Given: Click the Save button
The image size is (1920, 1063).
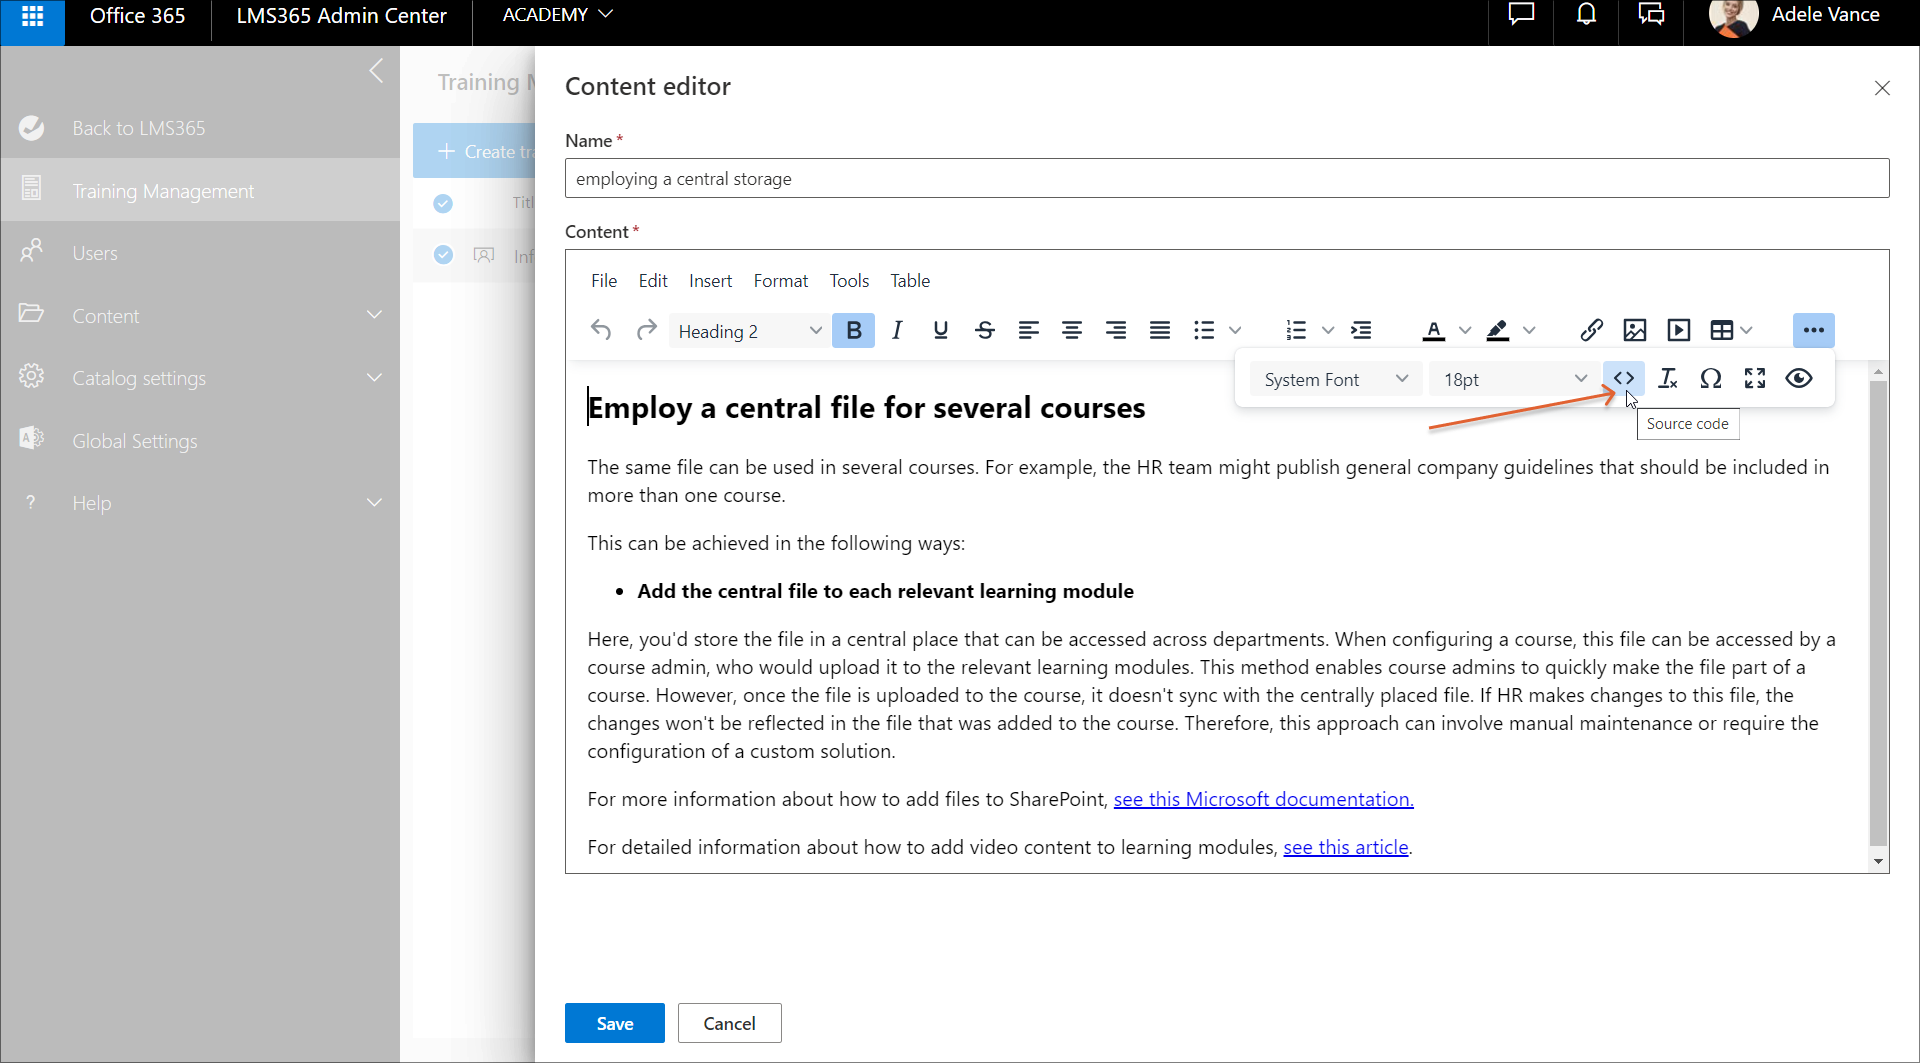Looking at the screenshot, I should pos(614,1023).
